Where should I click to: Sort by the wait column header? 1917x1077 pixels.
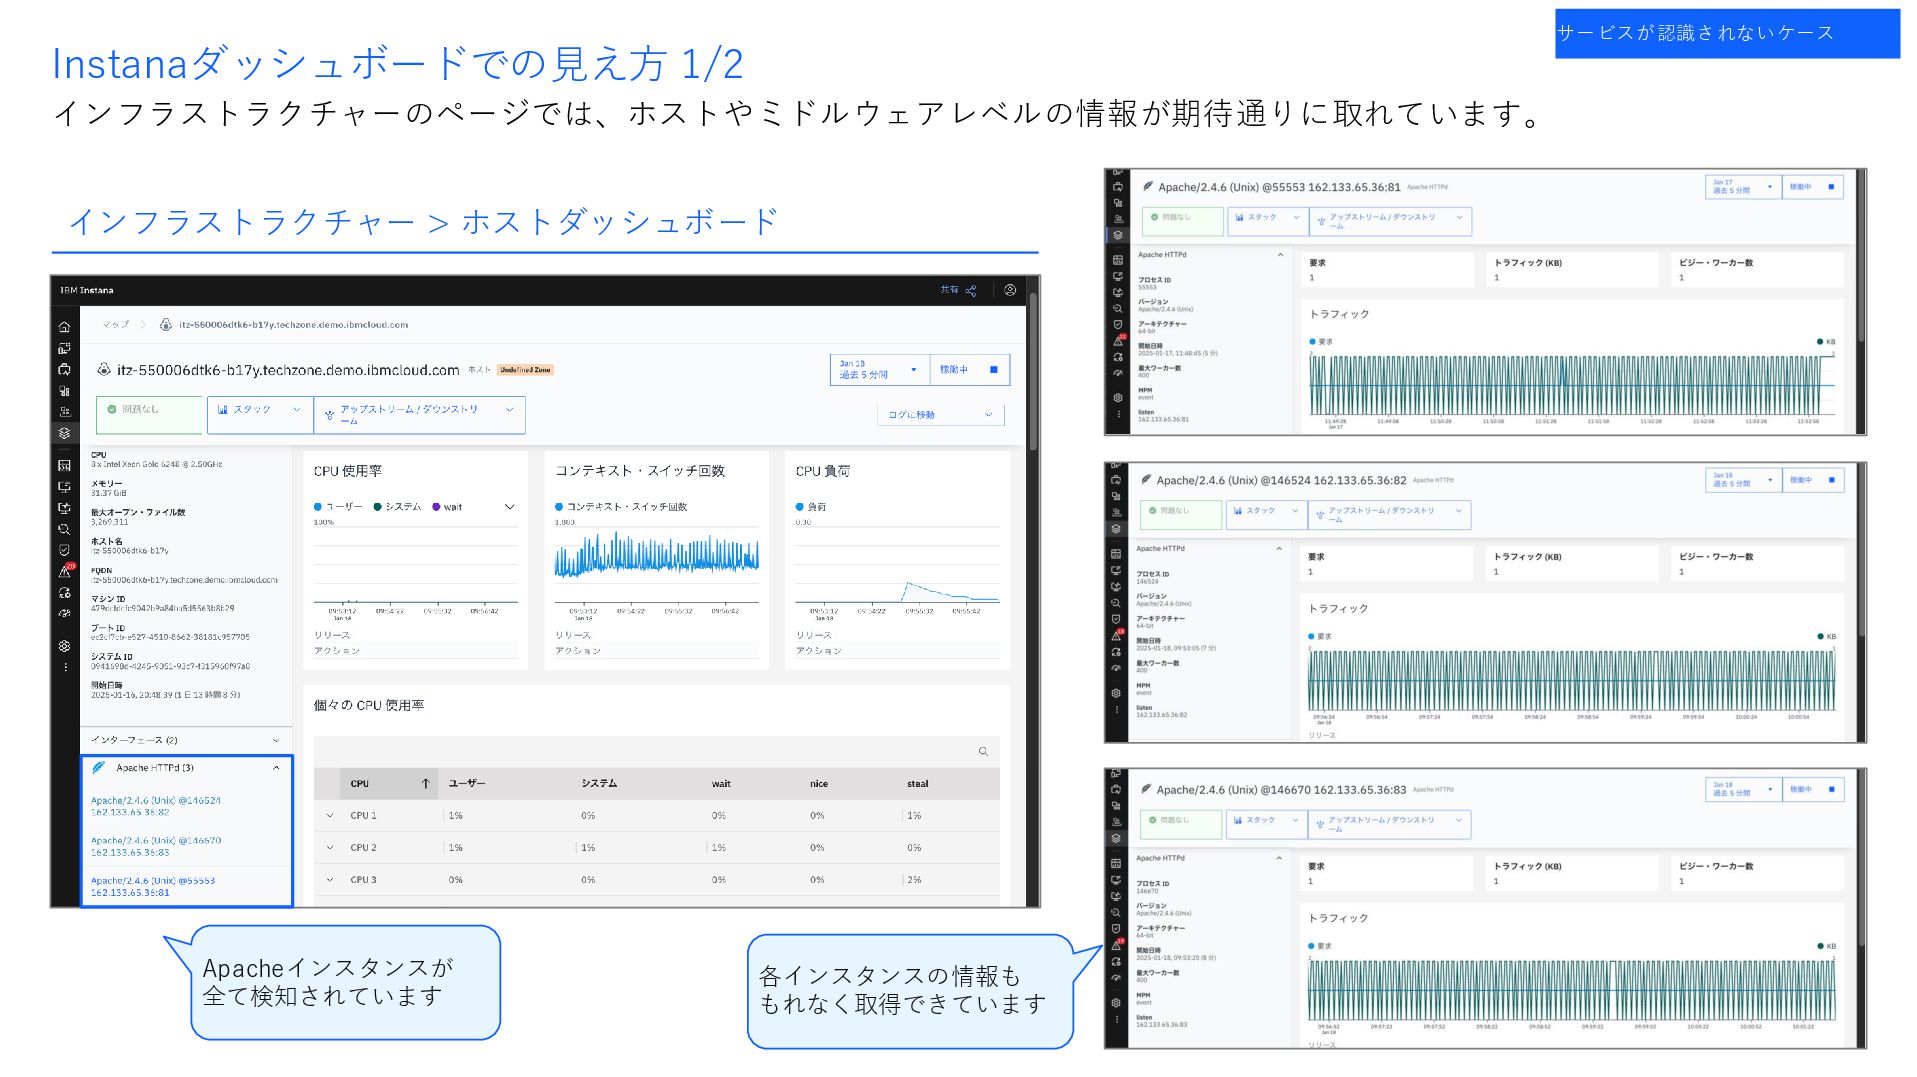[x=721, y=784]
